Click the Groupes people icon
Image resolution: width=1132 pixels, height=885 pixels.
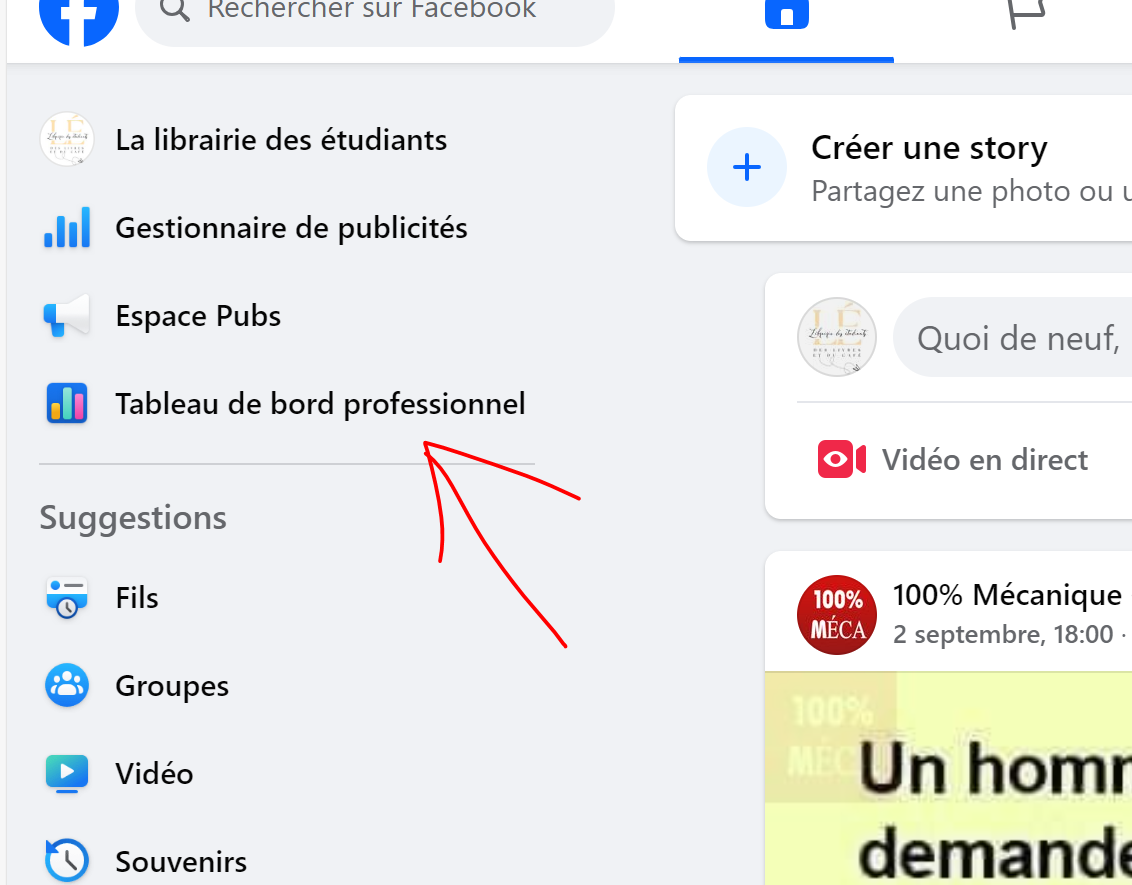(67, 685)
